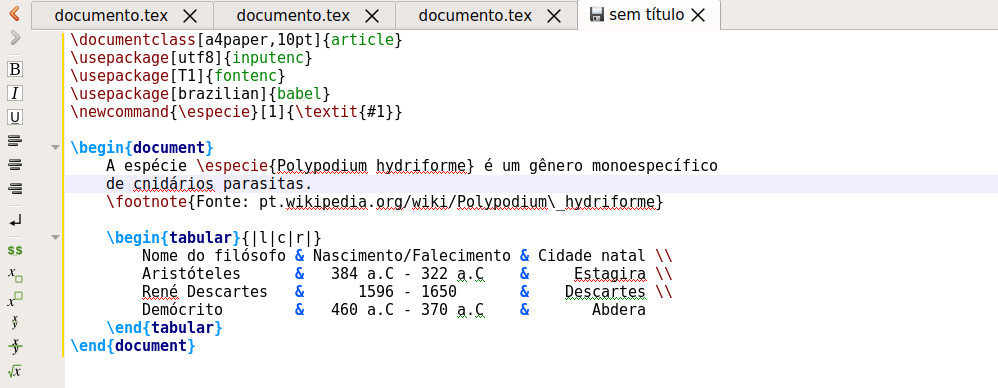Viewport: 998px width, 388px height.
Task: Insert a subscript with the sidebar icon
Action: pyautogui.click(x=15, y=275)
